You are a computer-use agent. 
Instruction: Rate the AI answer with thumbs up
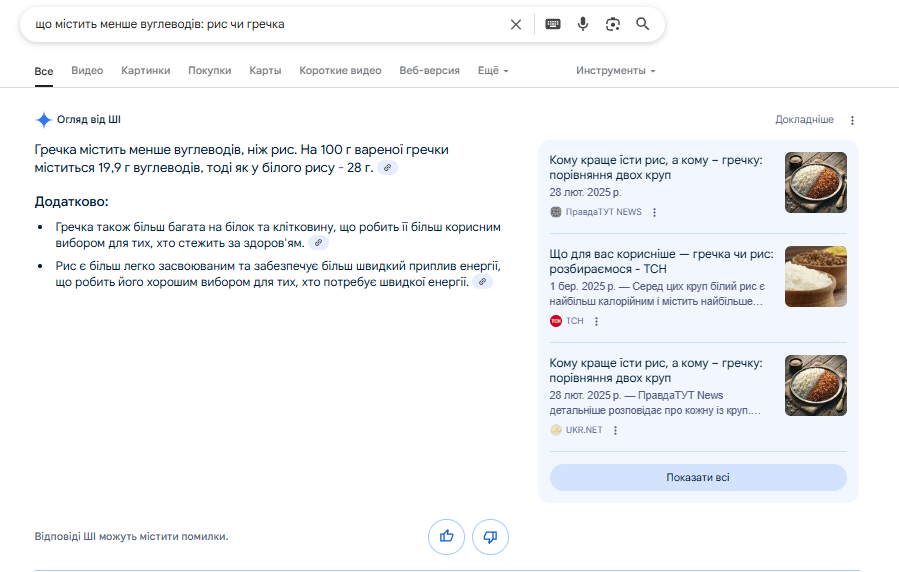coord(446,537)
